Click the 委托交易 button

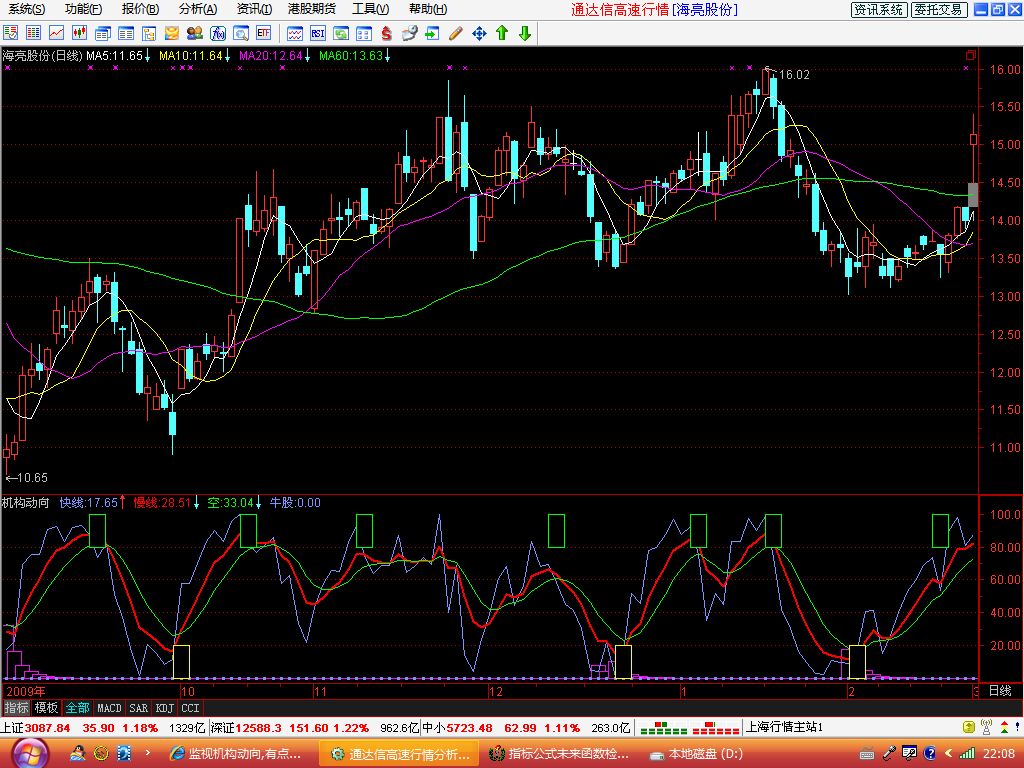pos(939,10)
